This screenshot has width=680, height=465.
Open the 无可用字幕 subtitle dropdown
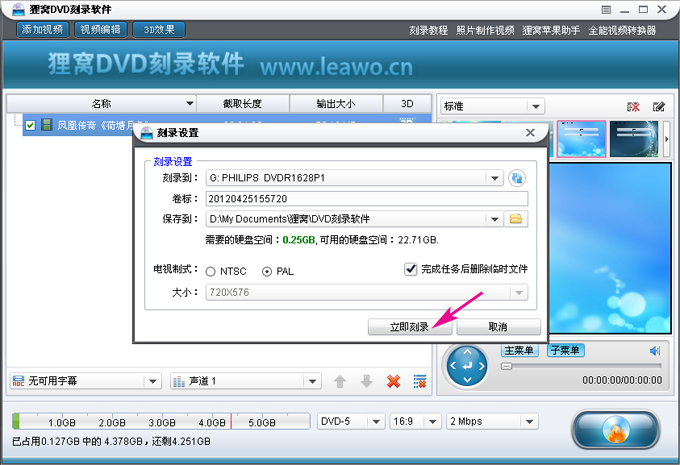(152, 381)
